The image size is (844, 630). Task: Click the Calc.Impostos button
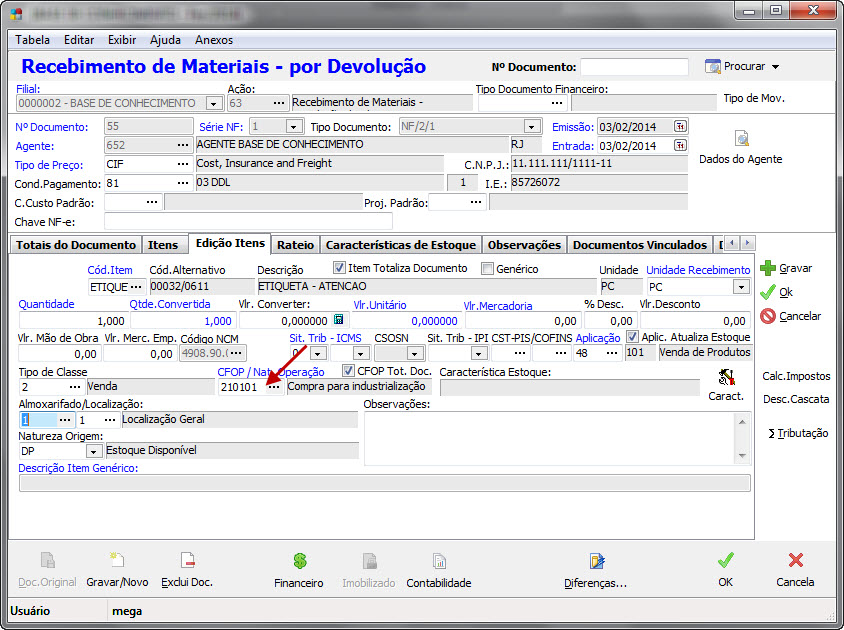point(796,376)
